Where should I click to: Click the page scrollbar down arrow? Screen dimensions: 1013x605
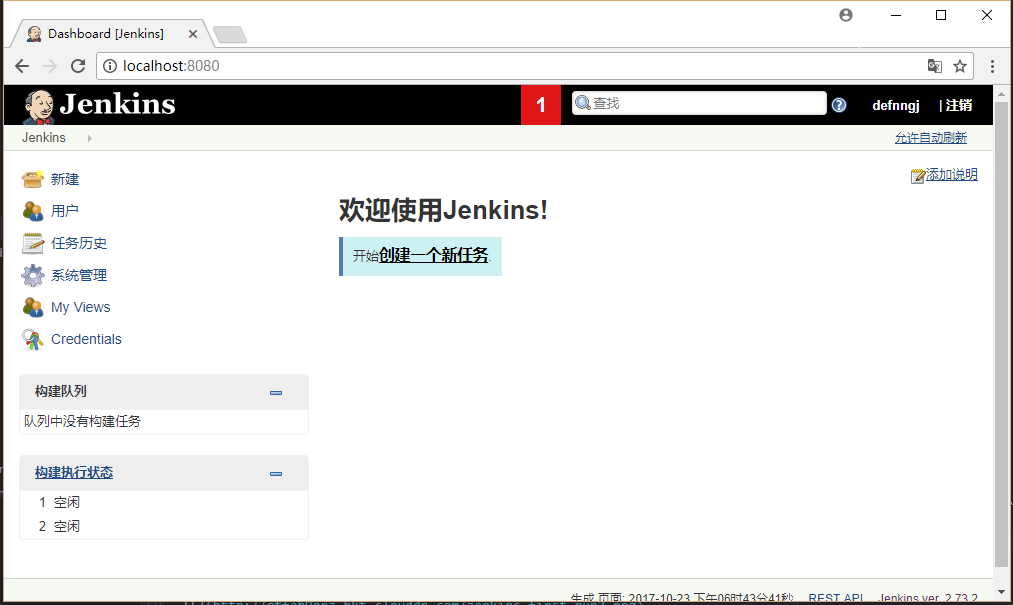coord(1001,592)
